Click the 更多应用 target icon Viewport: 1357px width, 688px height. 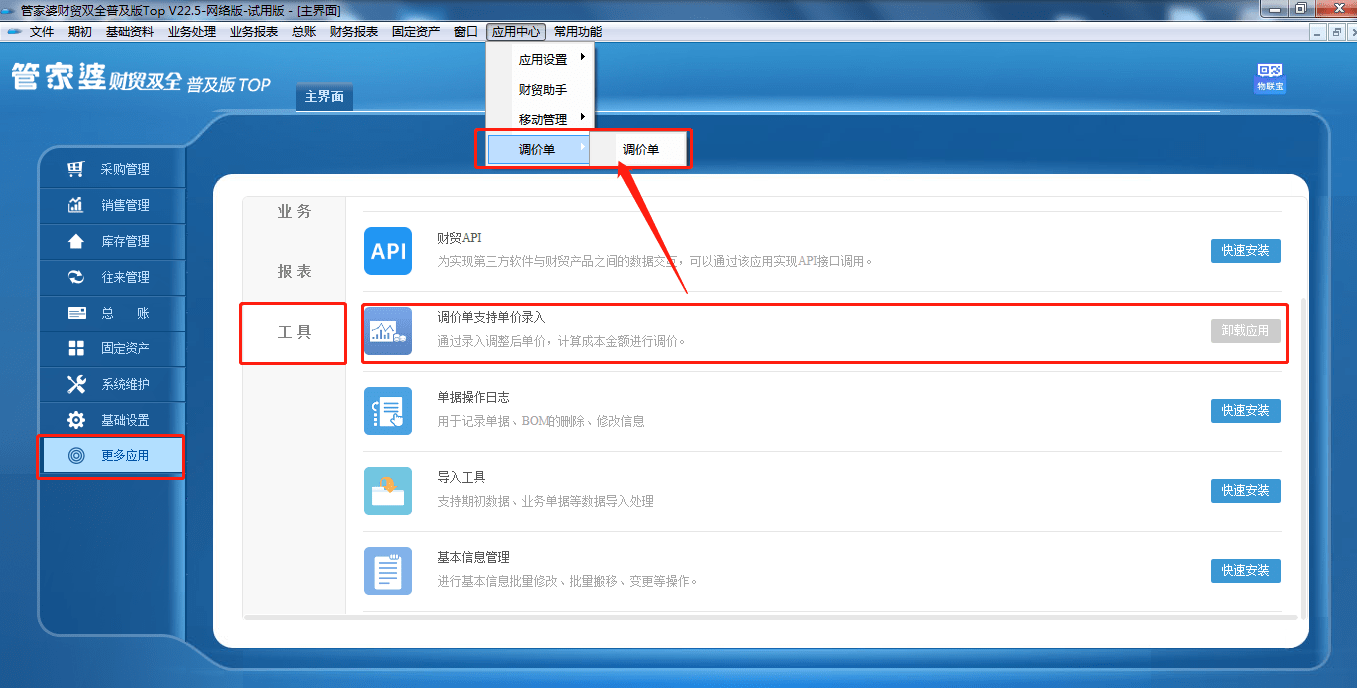(76, 456)
